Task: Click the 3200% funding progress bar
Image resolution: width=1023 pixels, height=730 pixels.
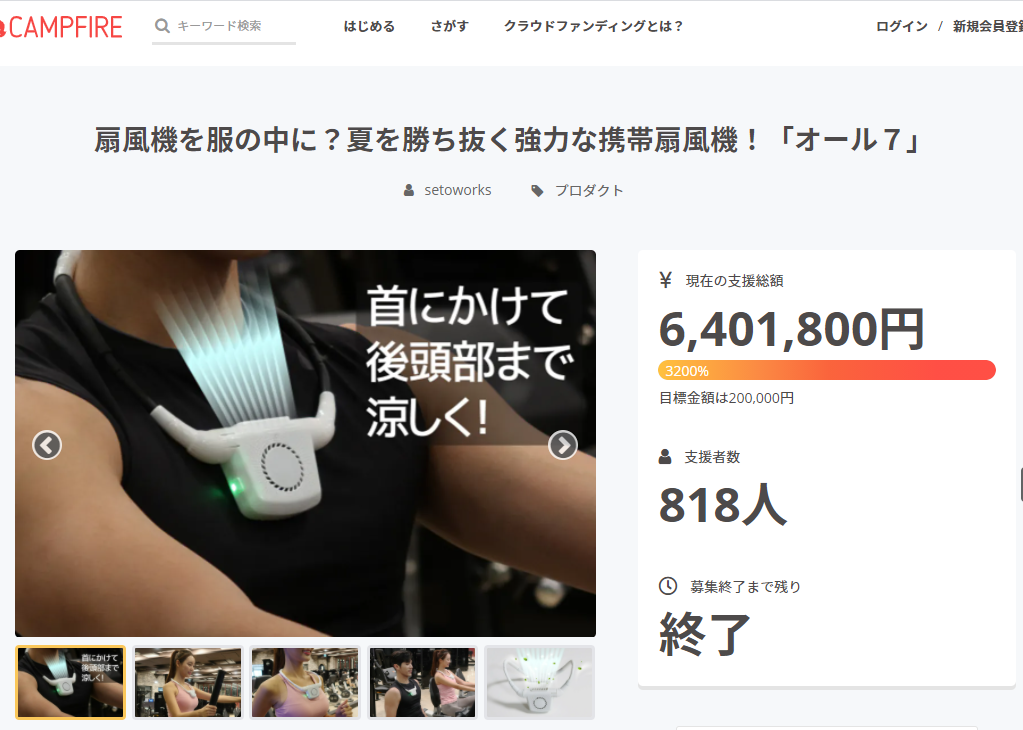Action: 827,370
